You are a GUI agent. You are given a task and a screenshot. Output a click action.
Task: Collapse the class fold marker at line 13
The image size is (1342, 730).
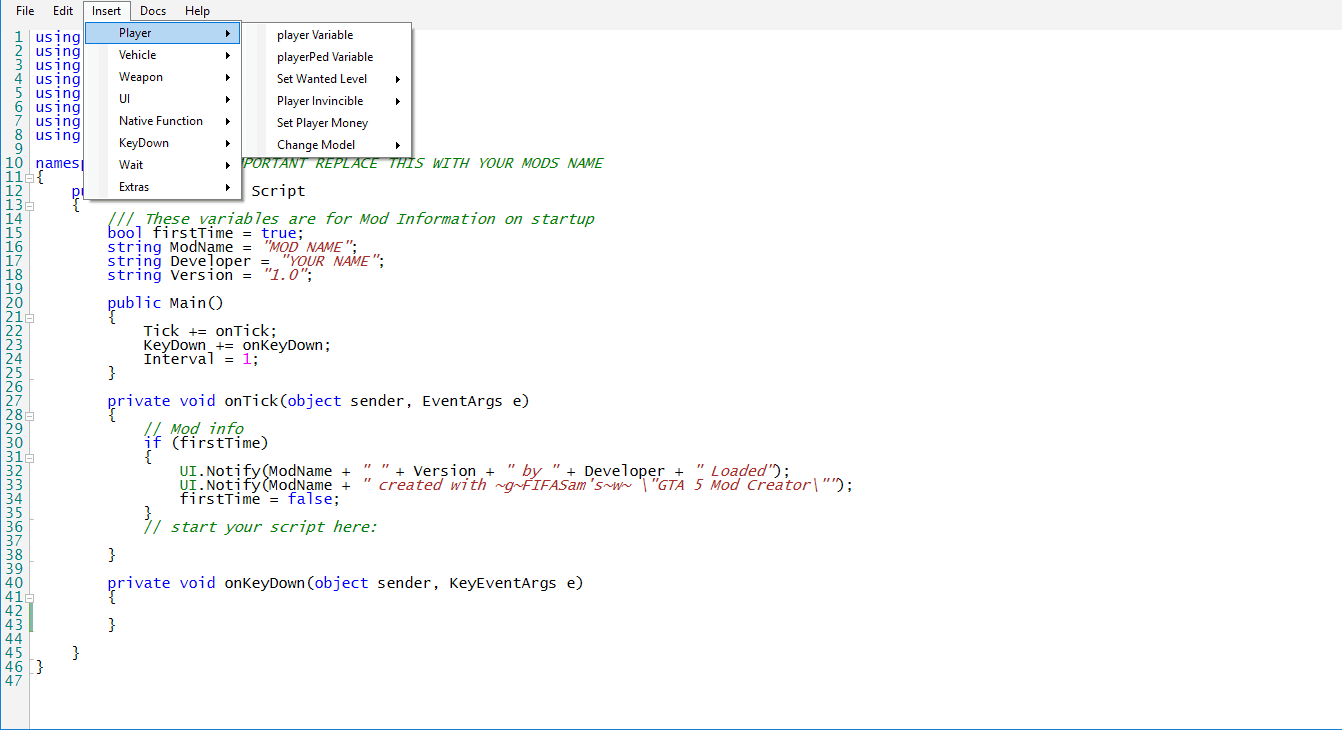(30, 205)
